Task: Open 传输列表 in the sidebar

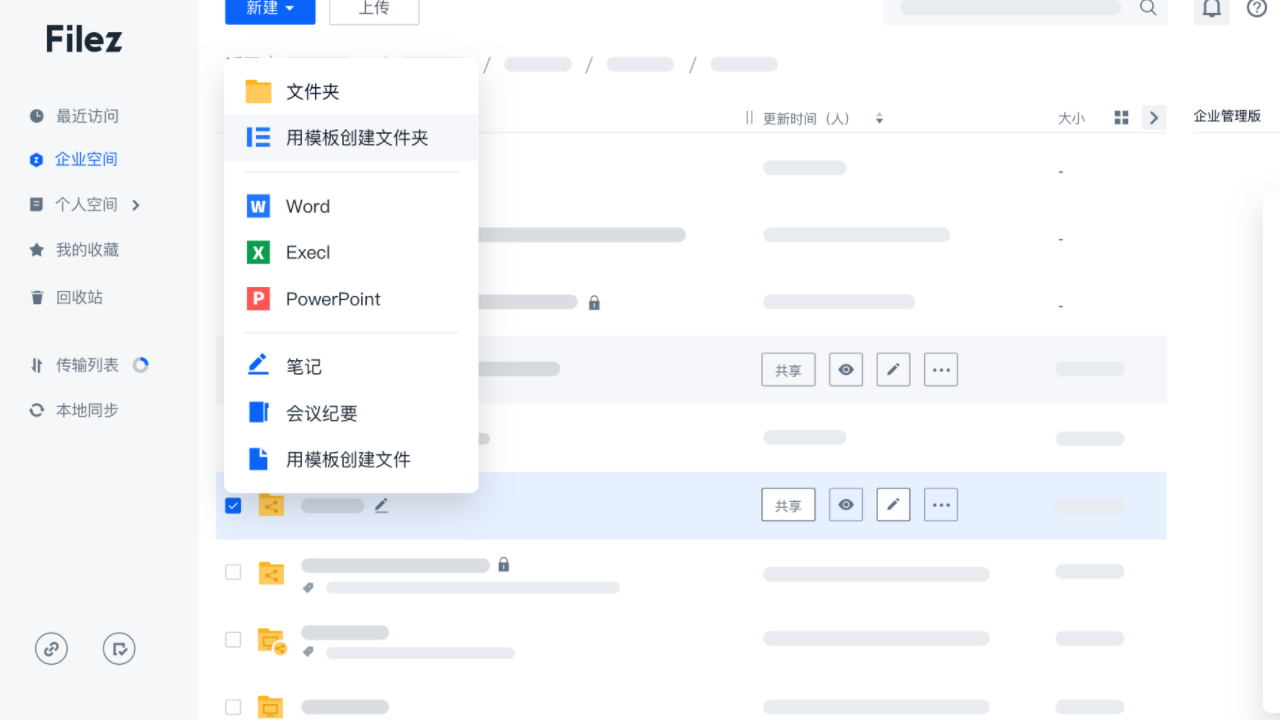Action: point(88,364)
